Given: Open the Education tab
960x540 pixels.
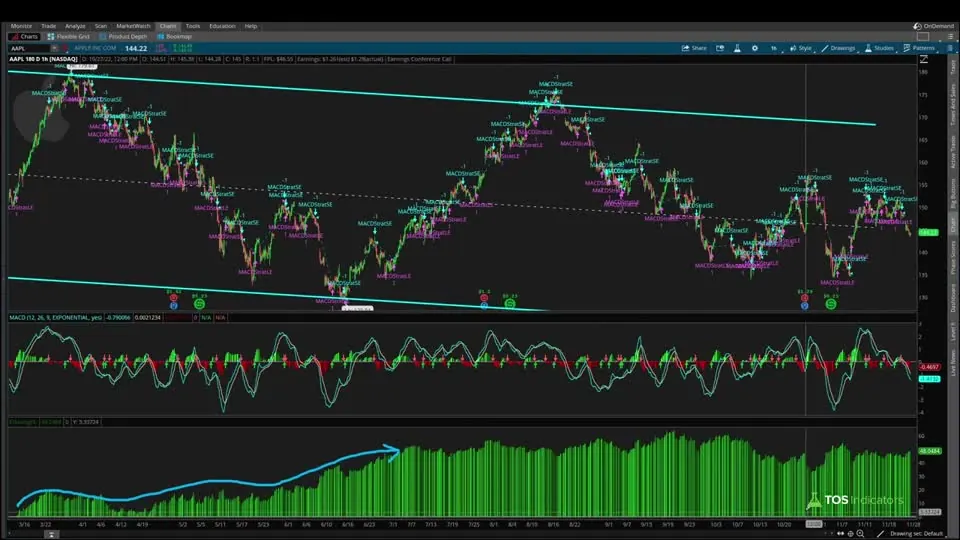Looking at the screenshot, I should 222,26.
